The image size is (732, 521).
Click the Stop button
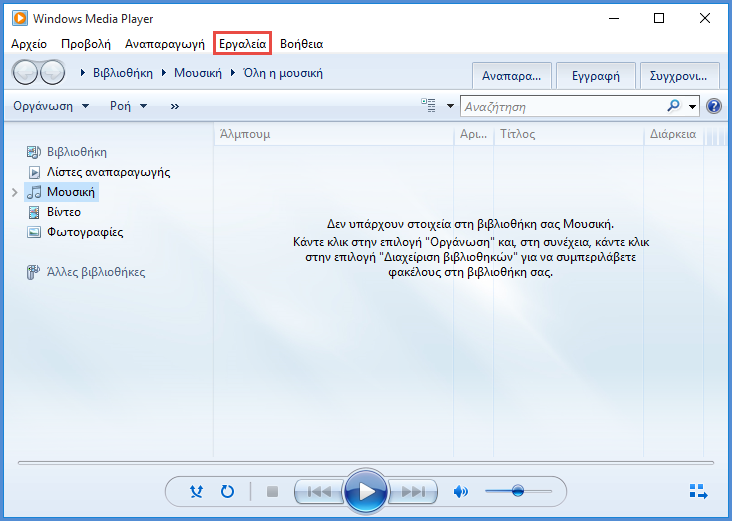tap(272, 492)
